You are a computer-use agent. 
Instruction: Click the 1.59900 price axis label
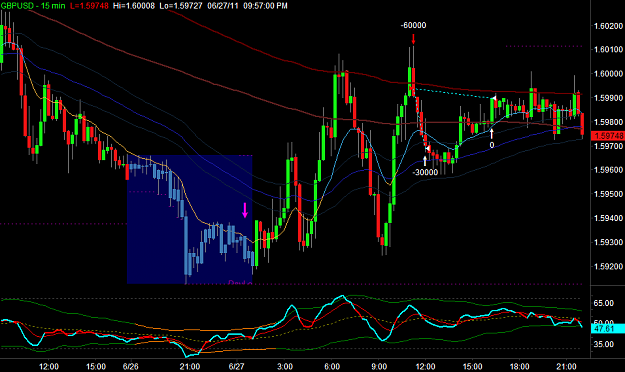click(608, 98)
